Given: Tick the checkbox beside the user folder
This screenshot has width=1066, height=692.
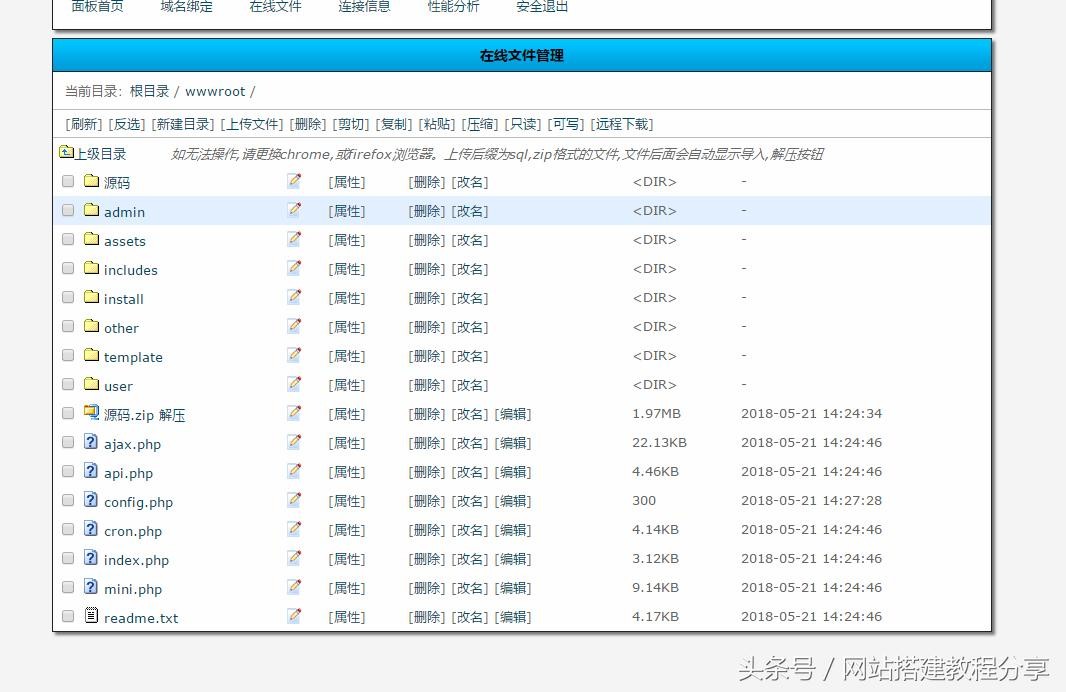Looking at the screenshot, I should 68,384.
